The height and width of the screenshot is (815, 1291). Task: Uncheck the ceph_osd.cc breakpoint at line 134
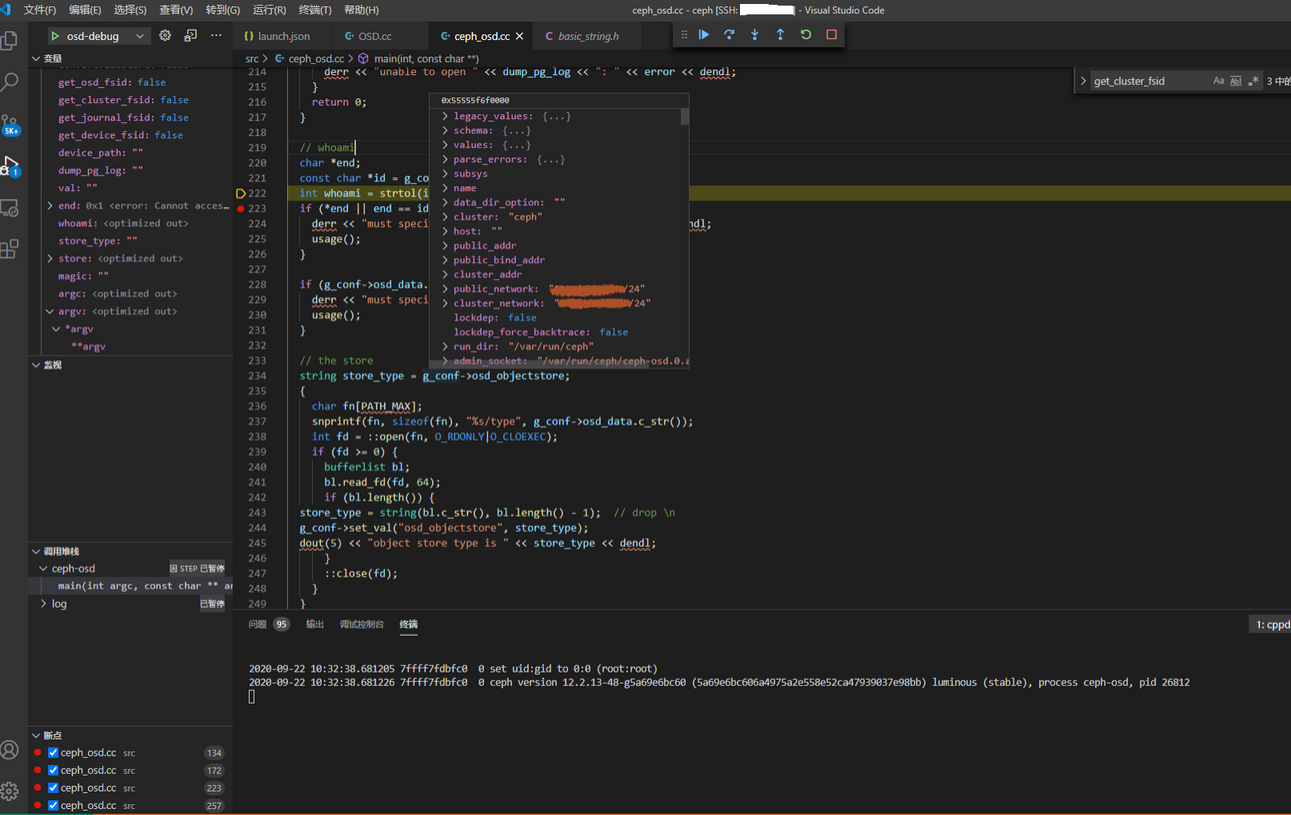coord(53,753)
